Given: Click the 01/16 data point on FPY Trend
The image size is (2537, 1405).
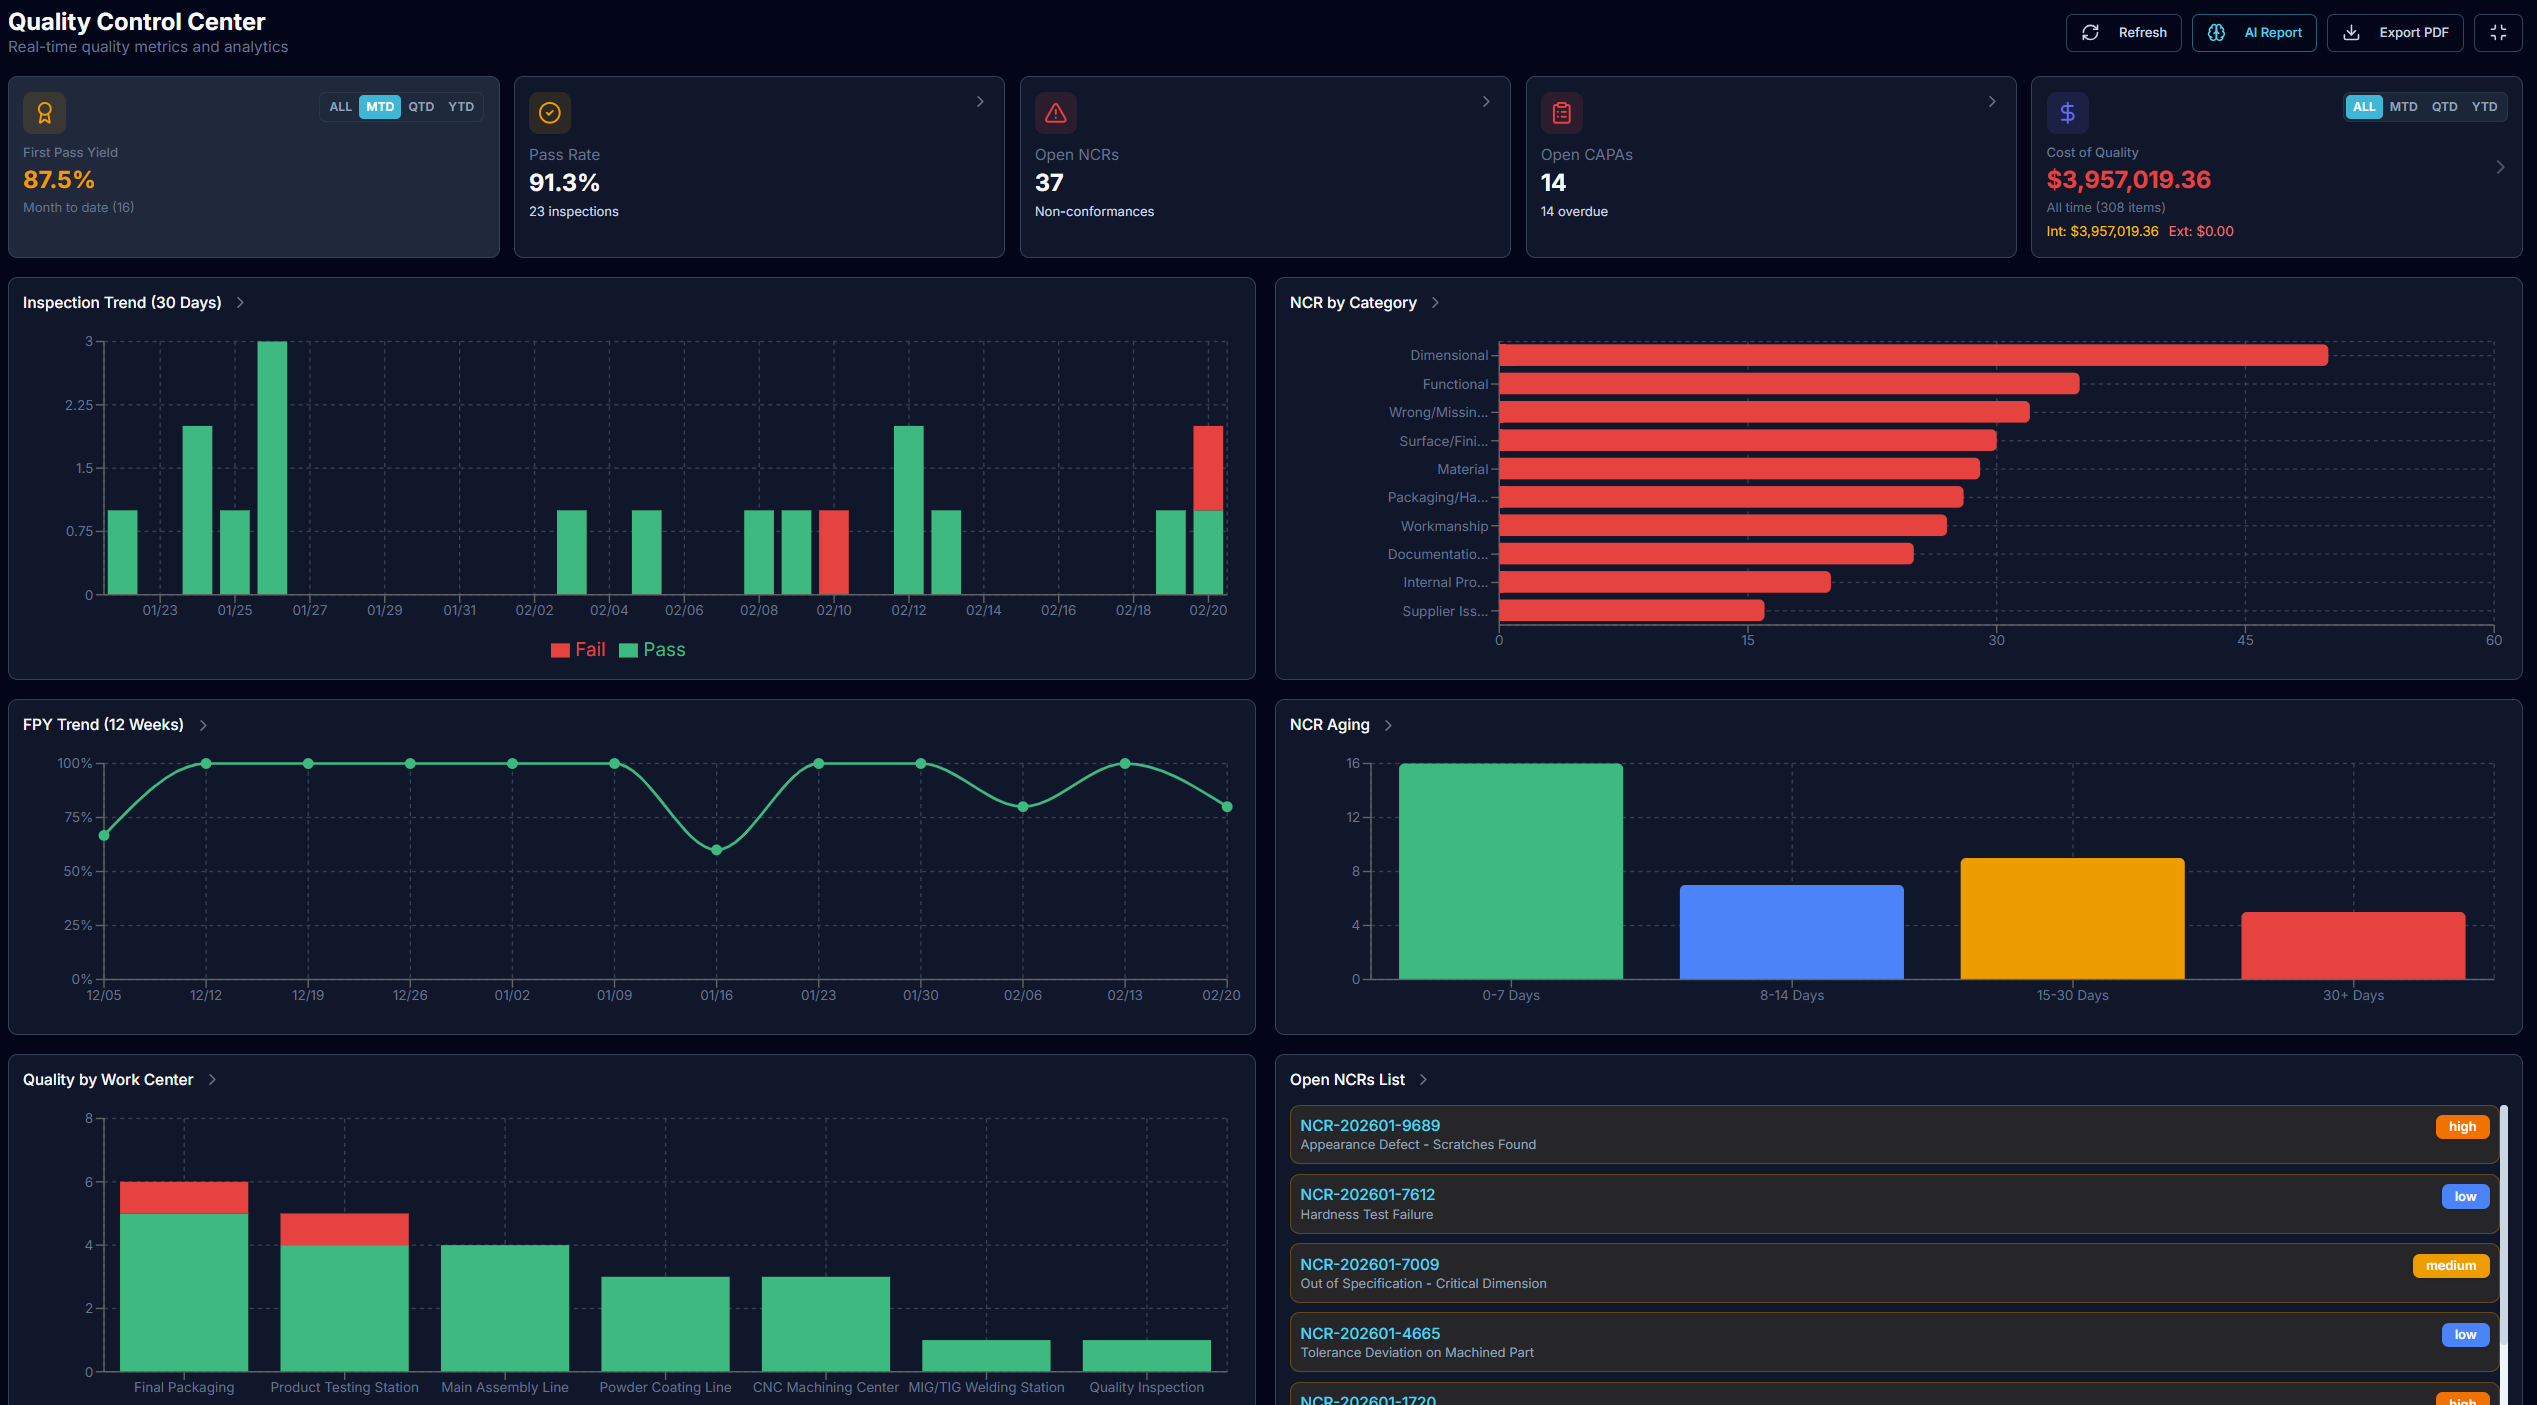Looking at the screenshot, I should coord(716,850).
